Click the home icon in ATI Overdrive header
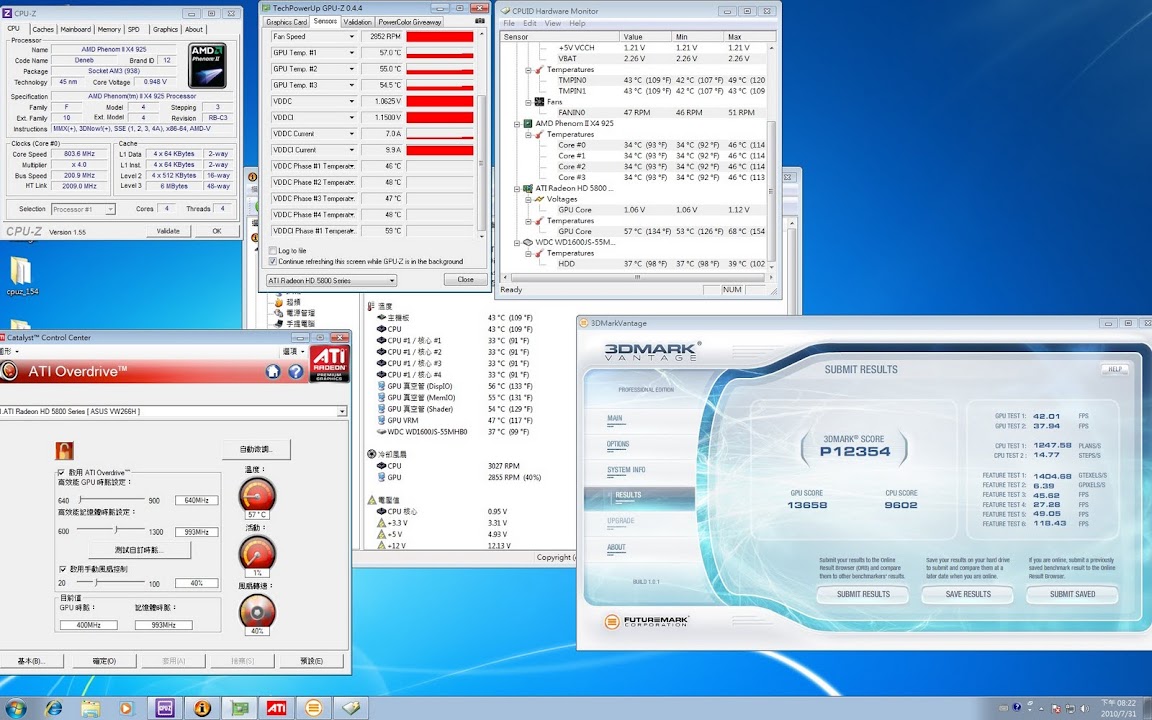The height and width of the screenshot is (720, 1152). point(273,372)
